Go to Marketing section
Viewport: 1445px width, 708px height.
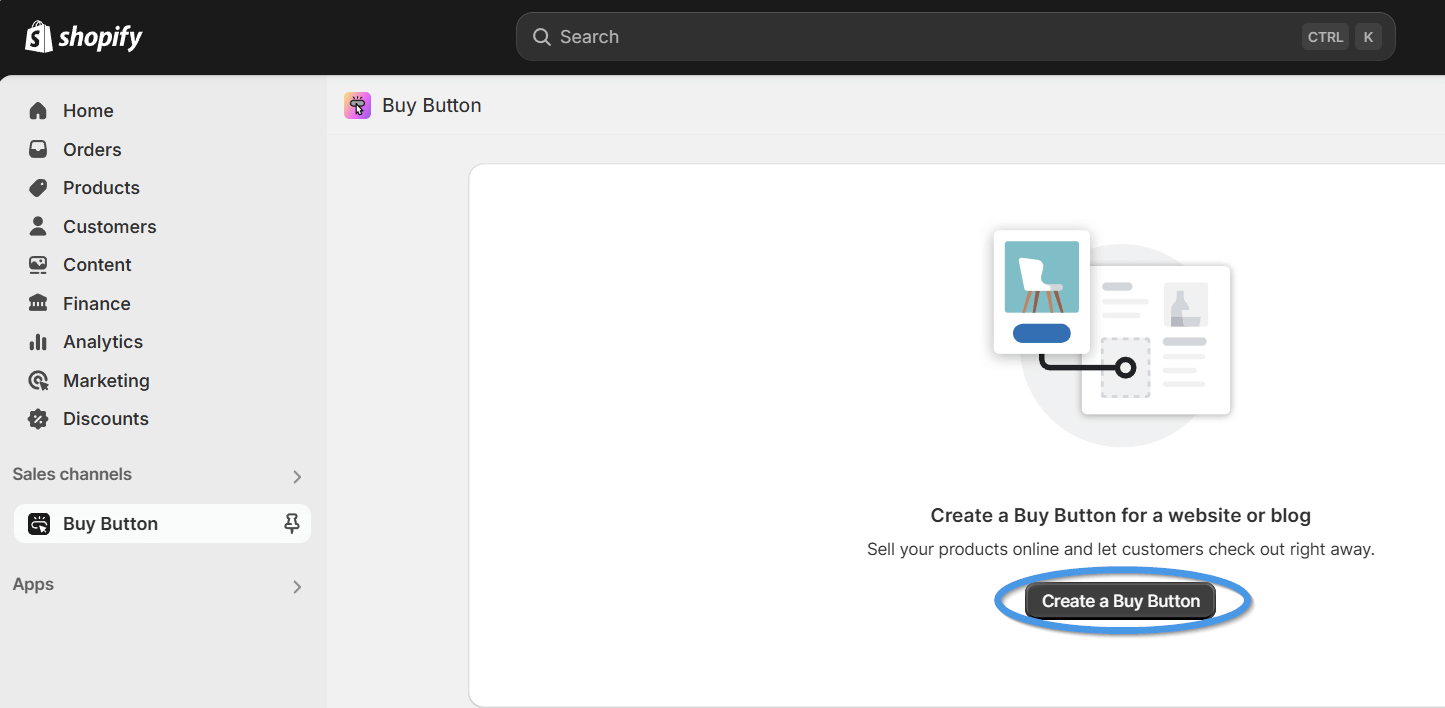click(x=106, y=380)
